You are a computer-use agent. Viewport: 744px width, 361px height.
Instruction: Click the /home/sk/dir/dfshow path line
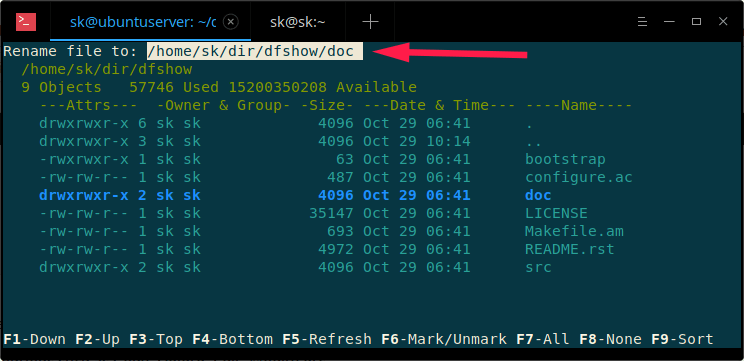coord(107,69)
